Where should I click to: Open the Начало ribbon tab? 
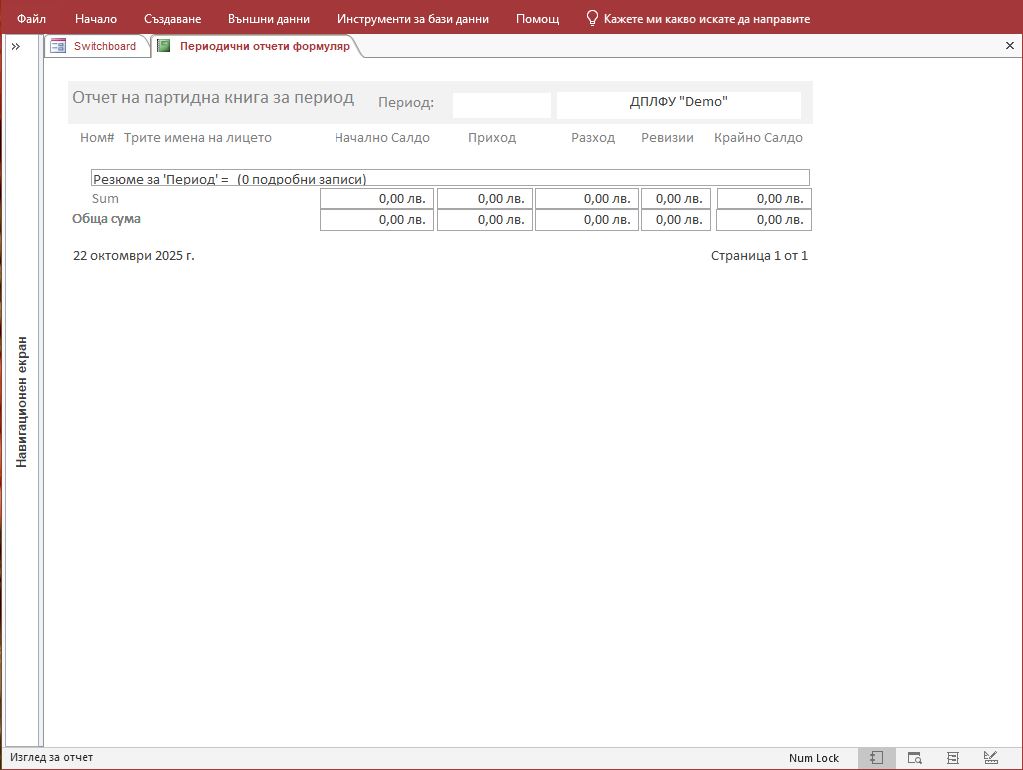(96, 19)
